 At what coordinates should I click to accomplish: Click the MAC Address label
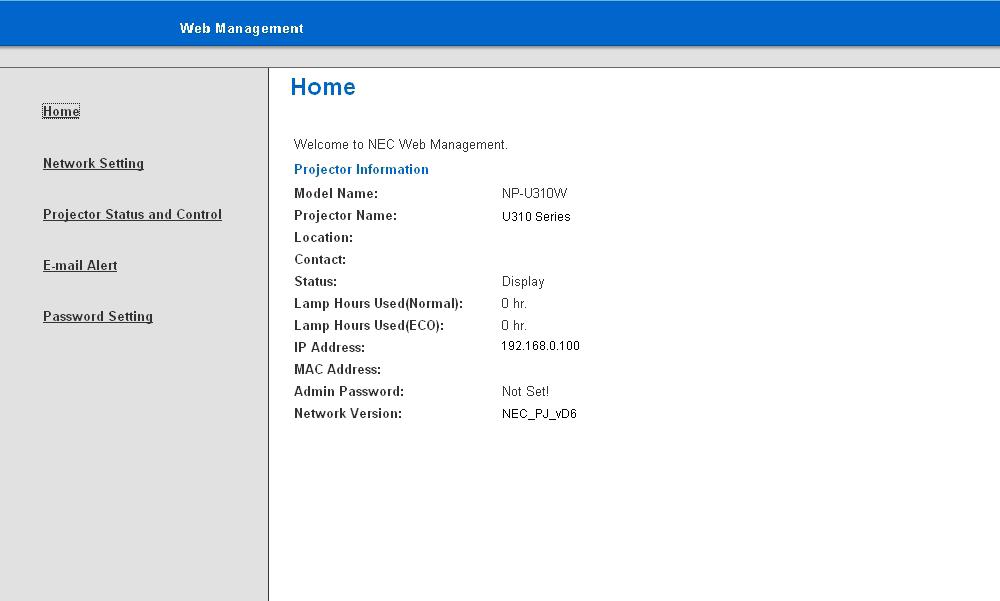337,369
